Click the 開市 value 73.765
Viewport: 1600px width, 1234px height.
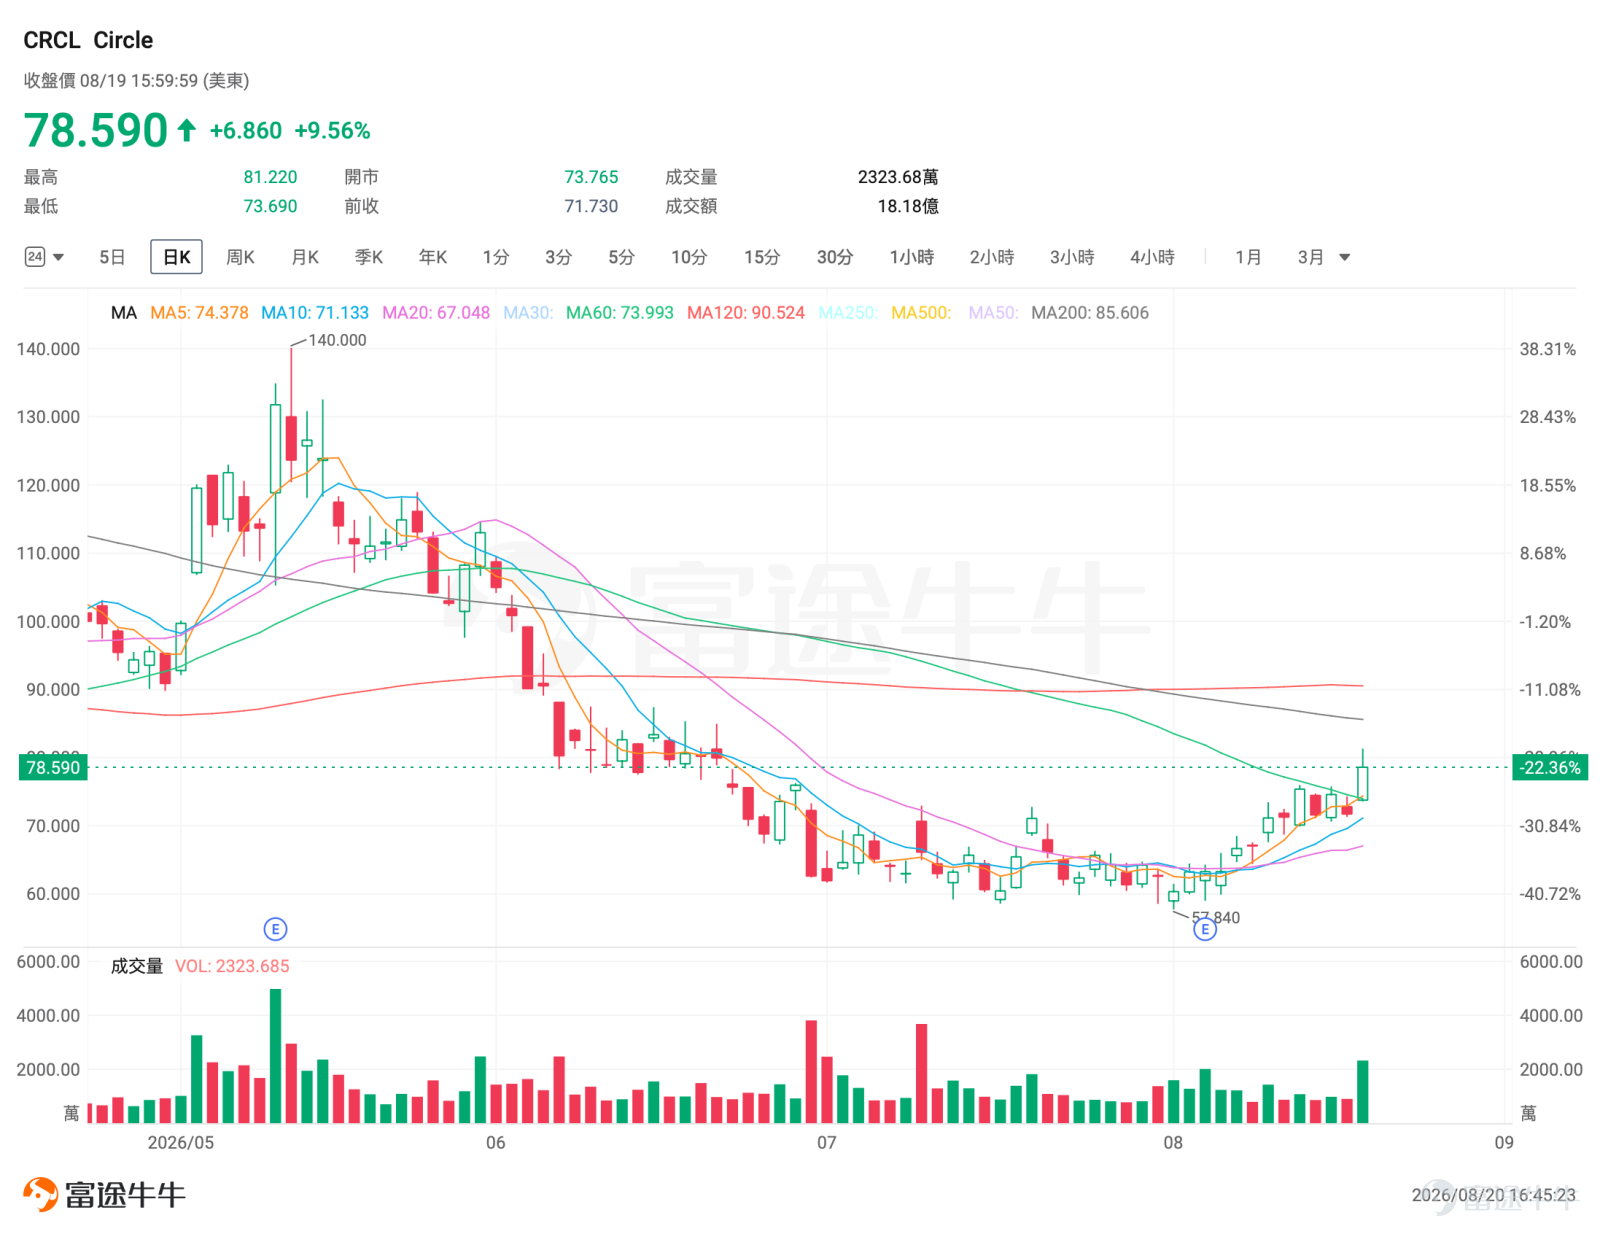click(591, 177)
